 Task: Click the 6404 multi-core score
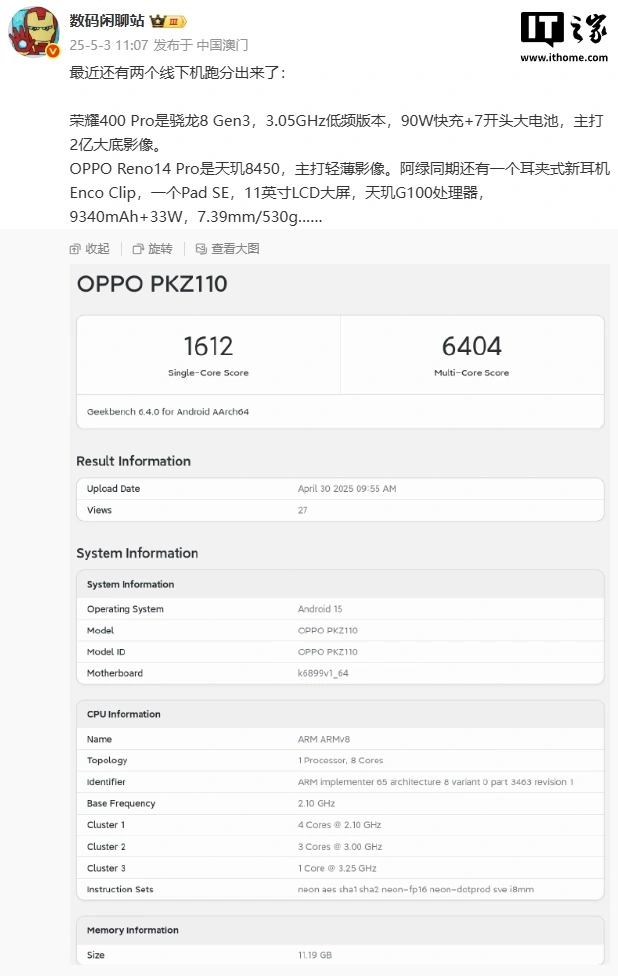[x=471, y=346]
